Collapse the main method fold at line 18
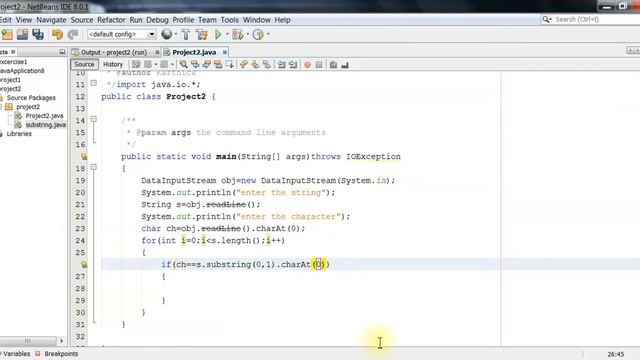Screen dimensions: 640x360 93,167
